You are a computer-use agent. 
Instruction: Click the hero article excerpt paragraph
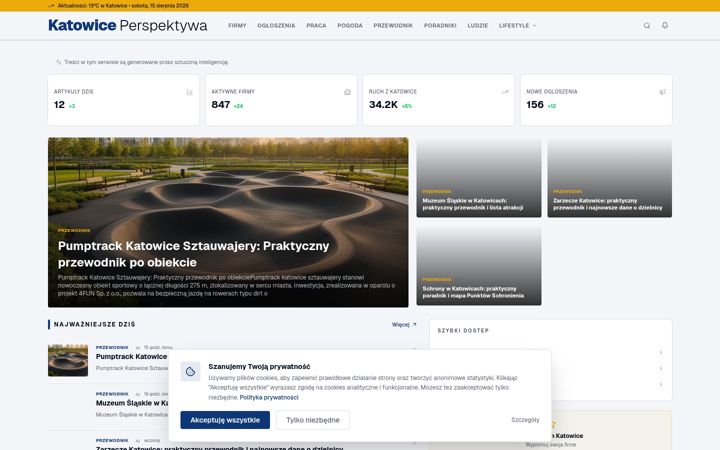226,286
